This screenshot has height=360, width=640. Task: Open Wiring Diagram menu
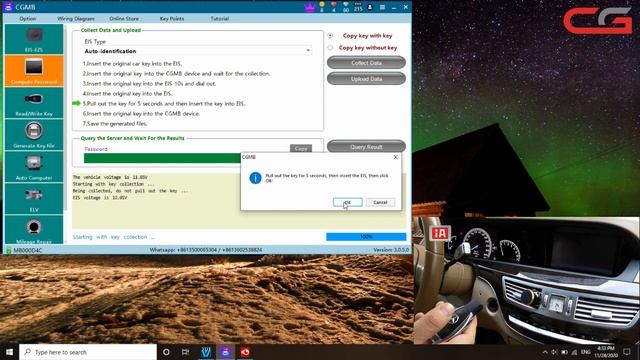tap(76, 19)
